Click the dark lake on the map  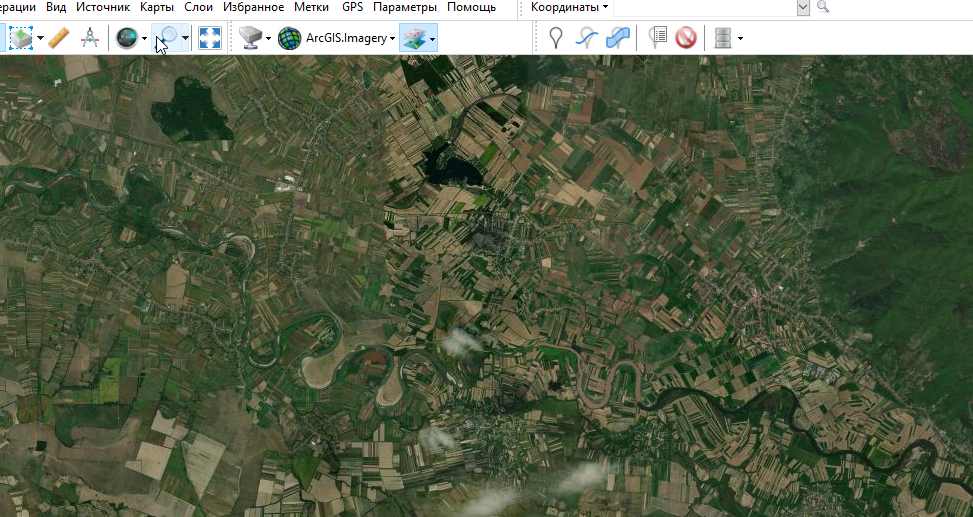click(x=189, y=108)
